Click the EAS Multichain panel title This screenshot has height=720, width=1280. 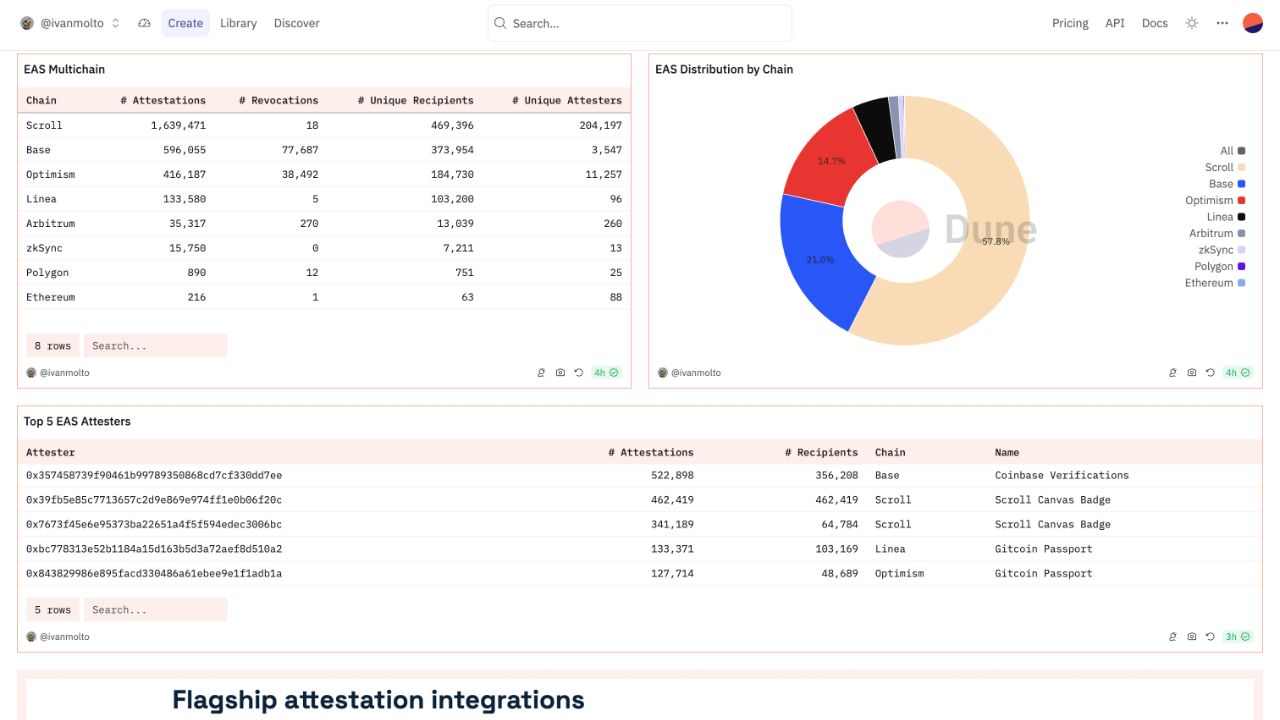point(64,69)
